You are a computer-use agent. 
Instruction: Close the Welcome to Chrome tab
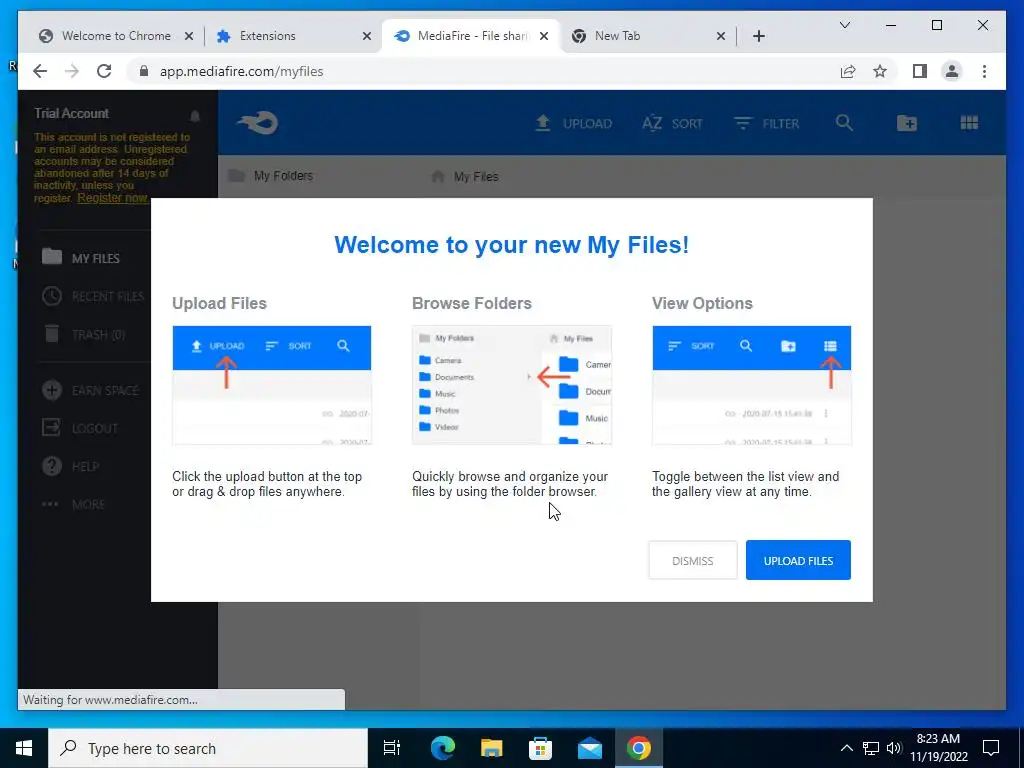tap(189, 36)
